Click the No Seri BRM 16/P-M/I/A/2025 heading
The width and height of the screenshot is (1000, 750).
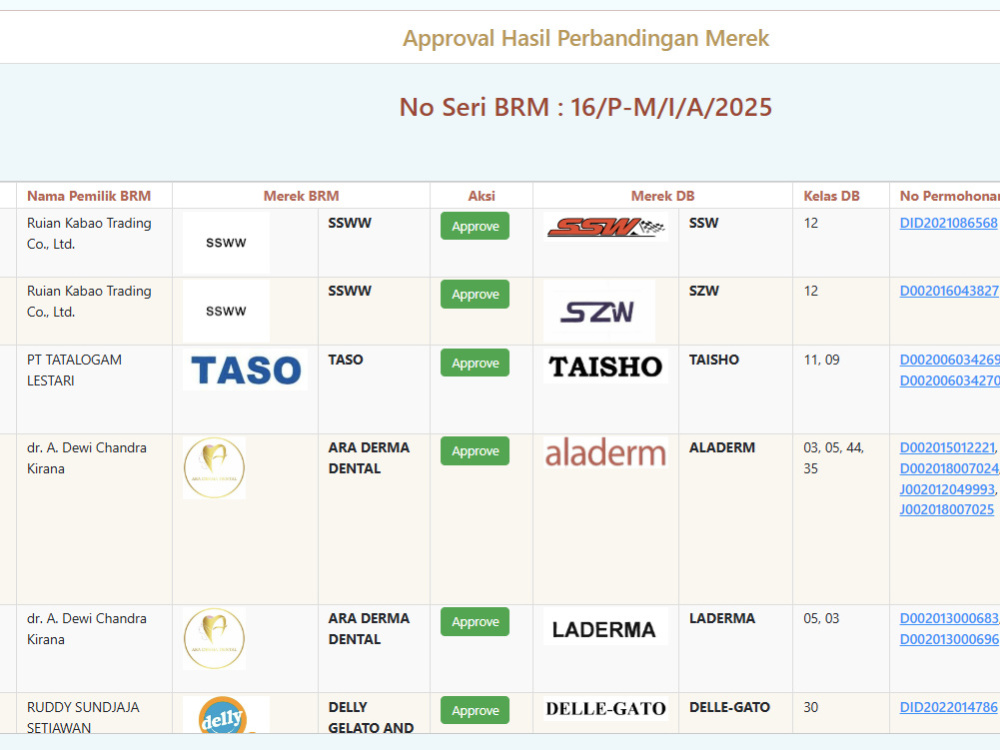click(x=585, y=107)
